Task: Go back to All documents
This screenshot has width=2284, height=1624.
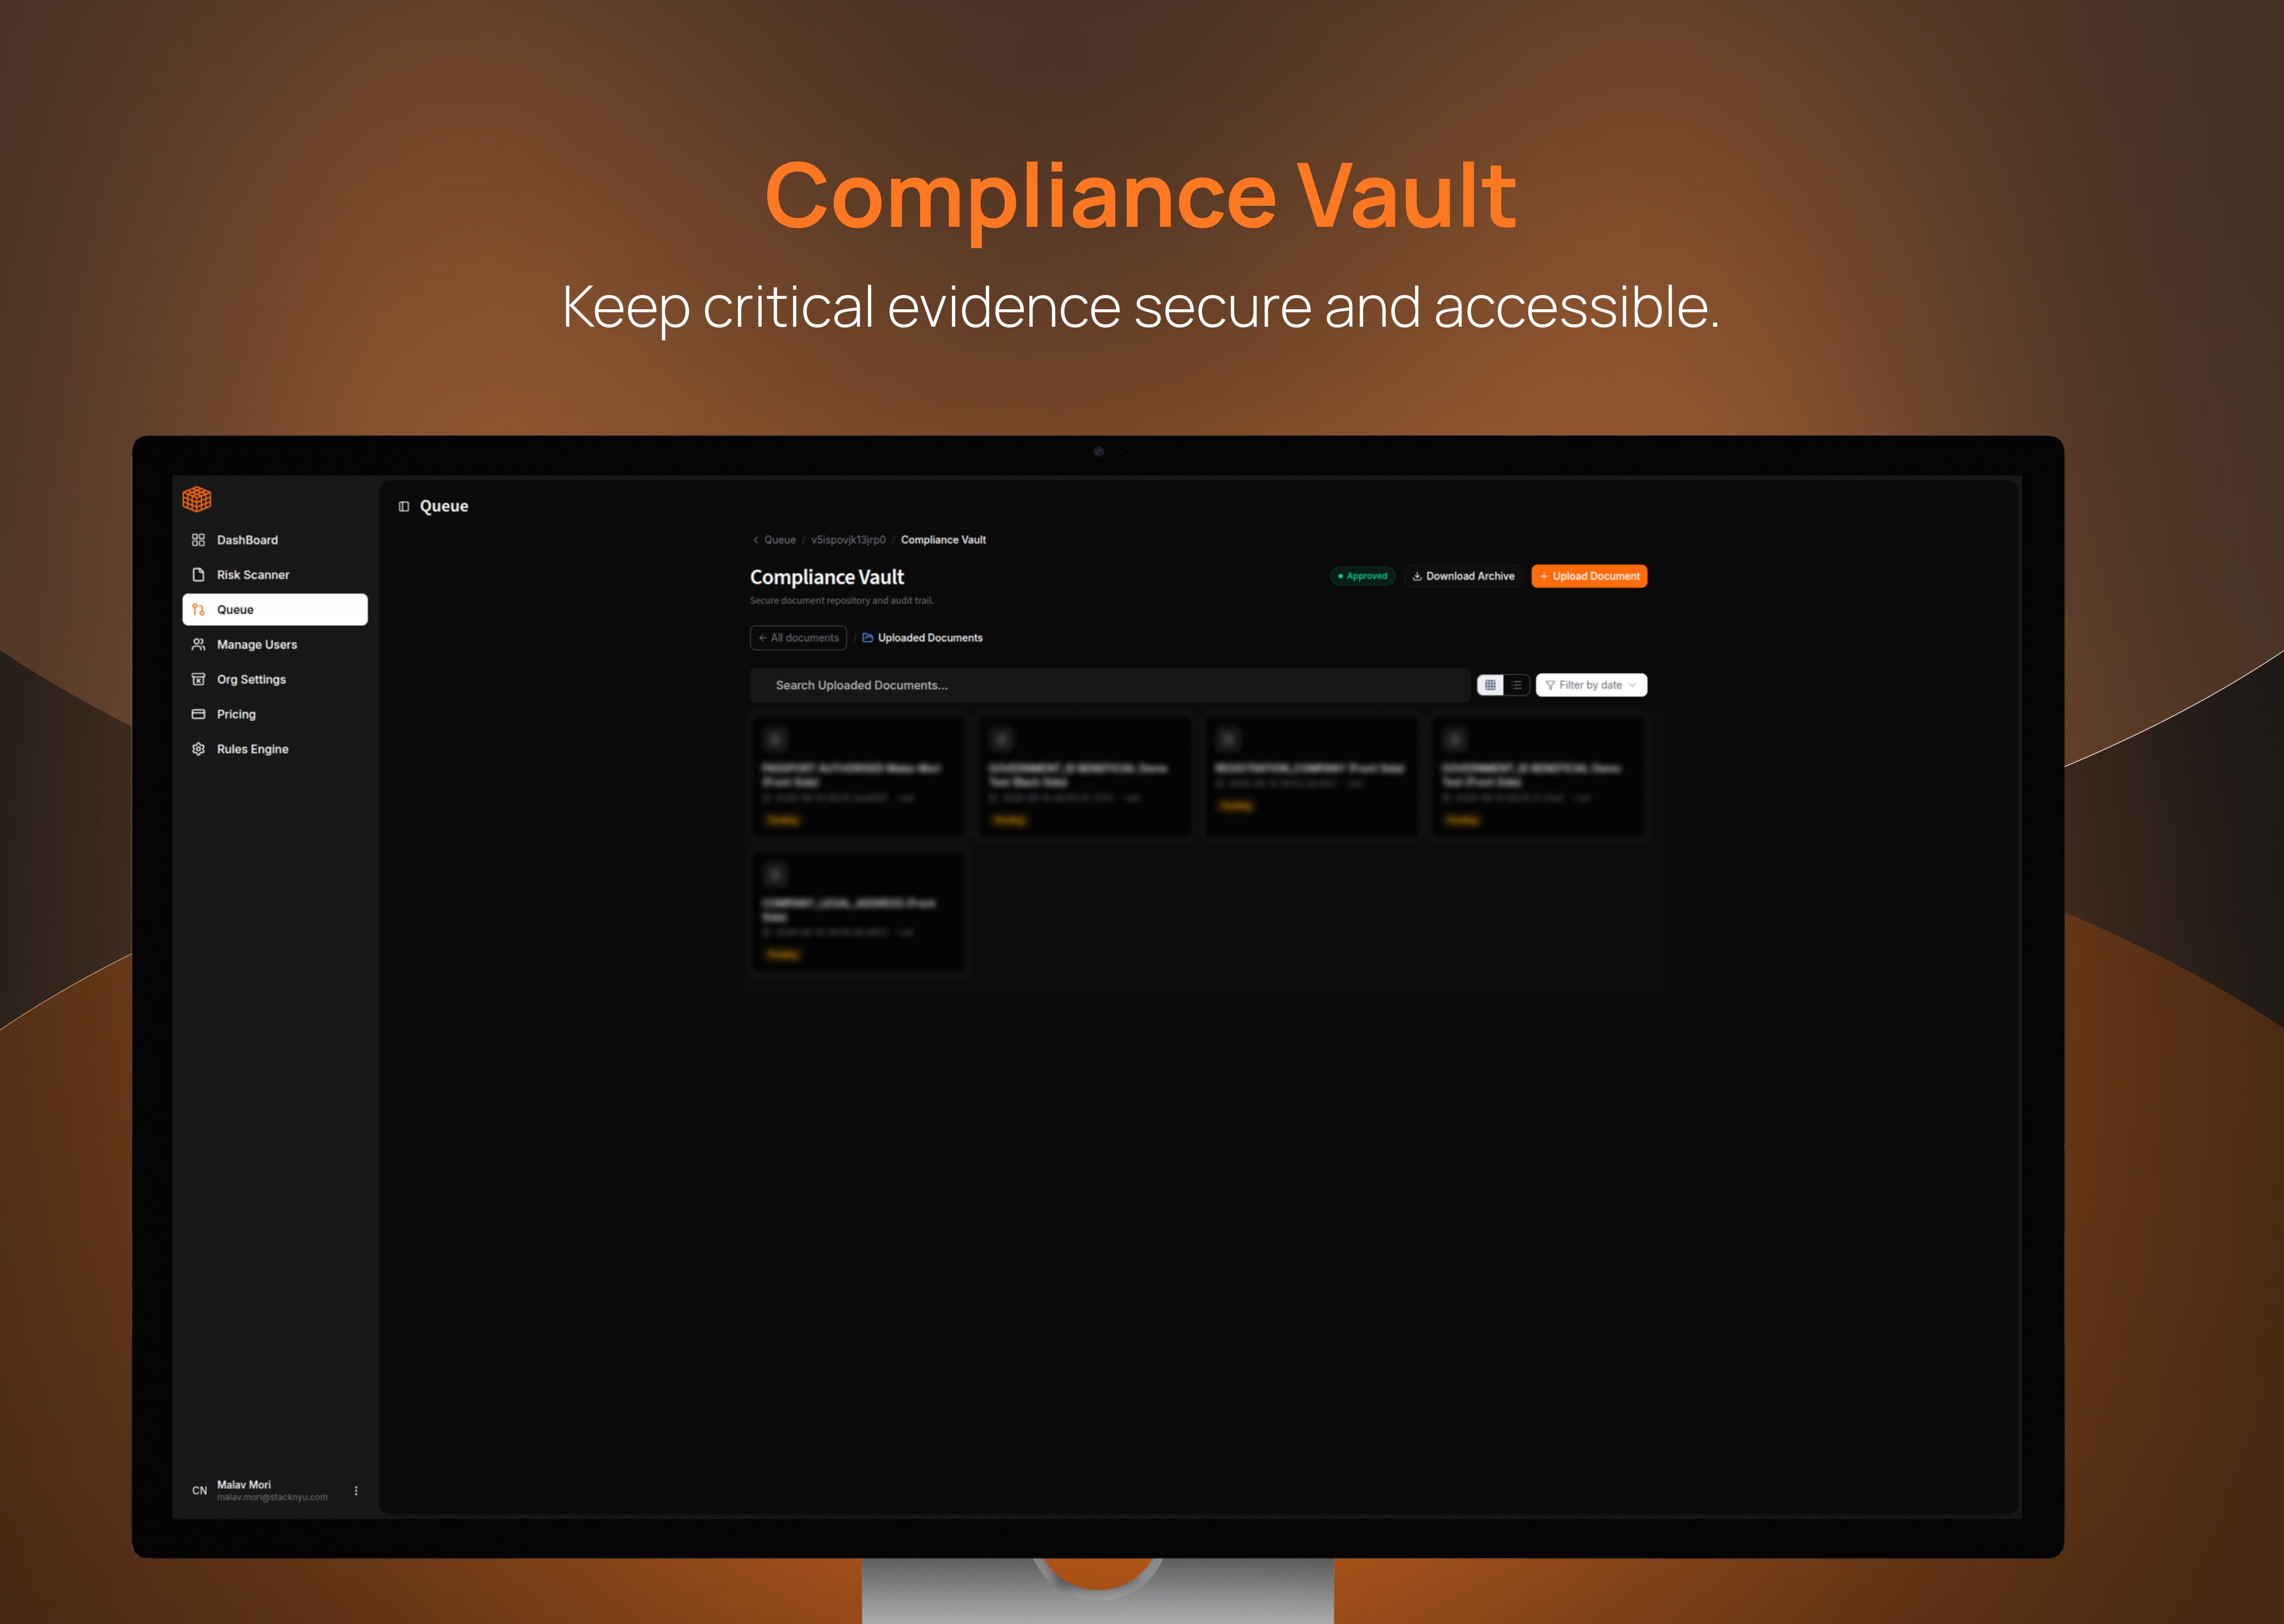Action: pyautogui.click(x=798, y=638)
